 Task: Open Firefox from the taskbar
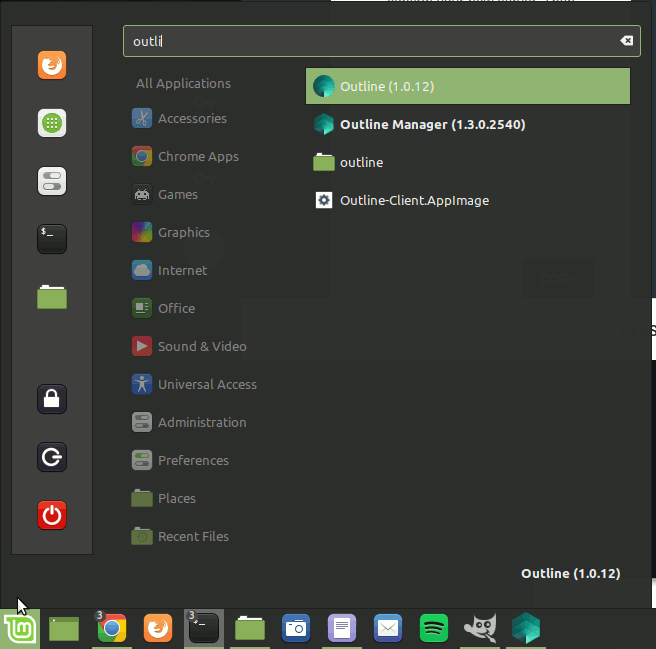(x=158, y=628)
